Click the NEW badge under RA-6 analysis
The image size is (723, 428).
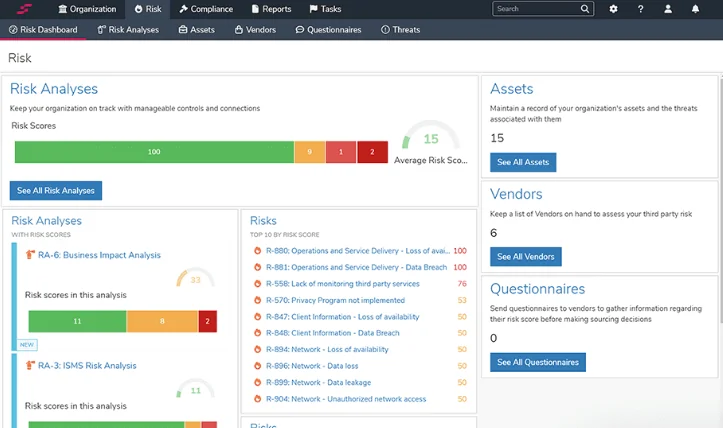(x=26, y=345)
